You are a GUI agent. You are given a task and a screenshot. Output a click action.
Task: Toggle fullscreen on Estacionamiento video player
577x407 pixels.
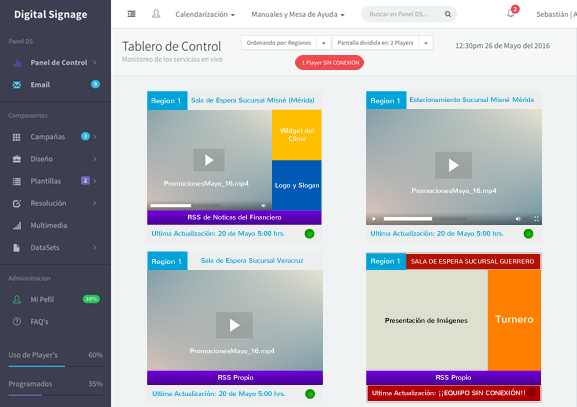coord(536,219)
